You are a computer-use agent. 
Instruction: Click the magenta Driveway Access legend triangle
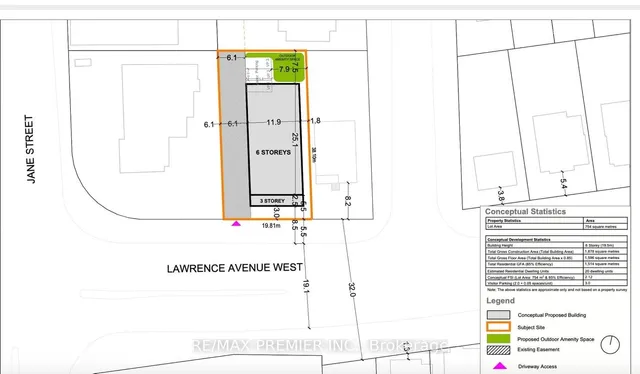click(x=500, y=366)
